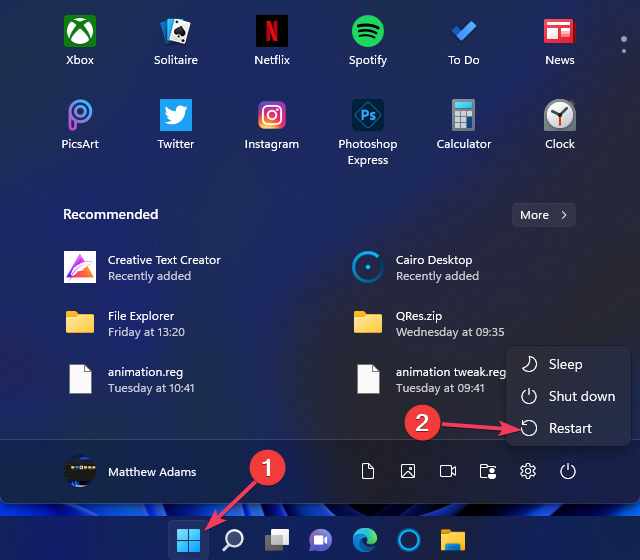
Task: Open the Videos folder icon
Action: pyautogui.click(x=448, y=471)
